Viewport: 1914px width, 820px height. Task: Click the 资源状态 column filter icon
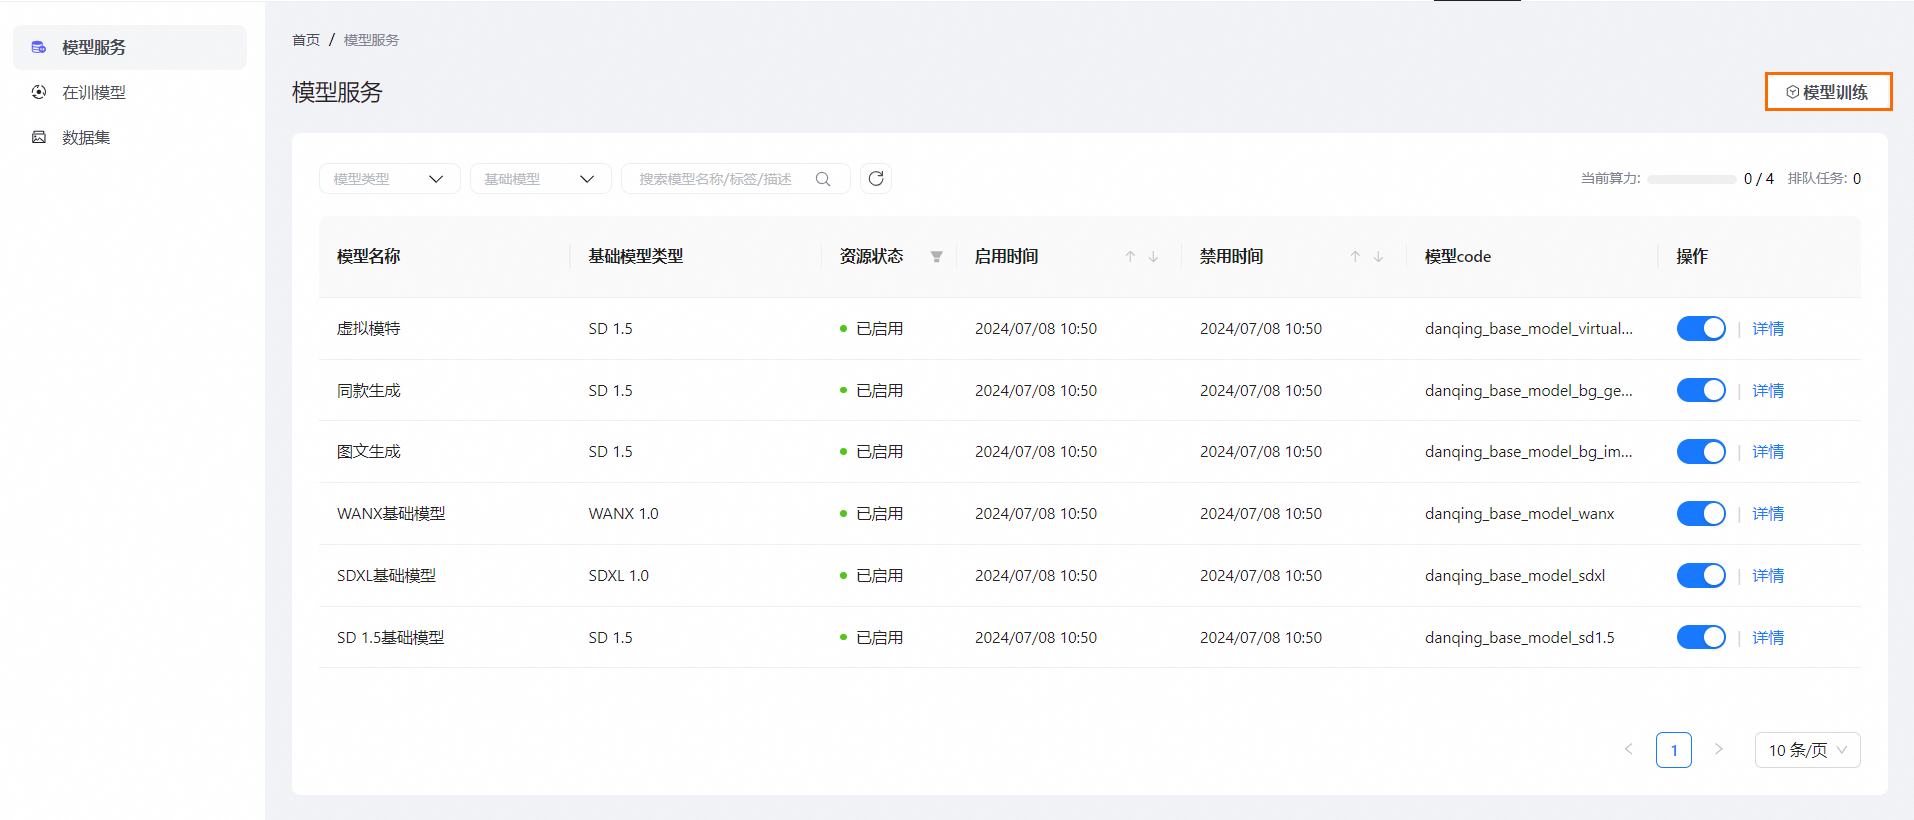[936, 257]
